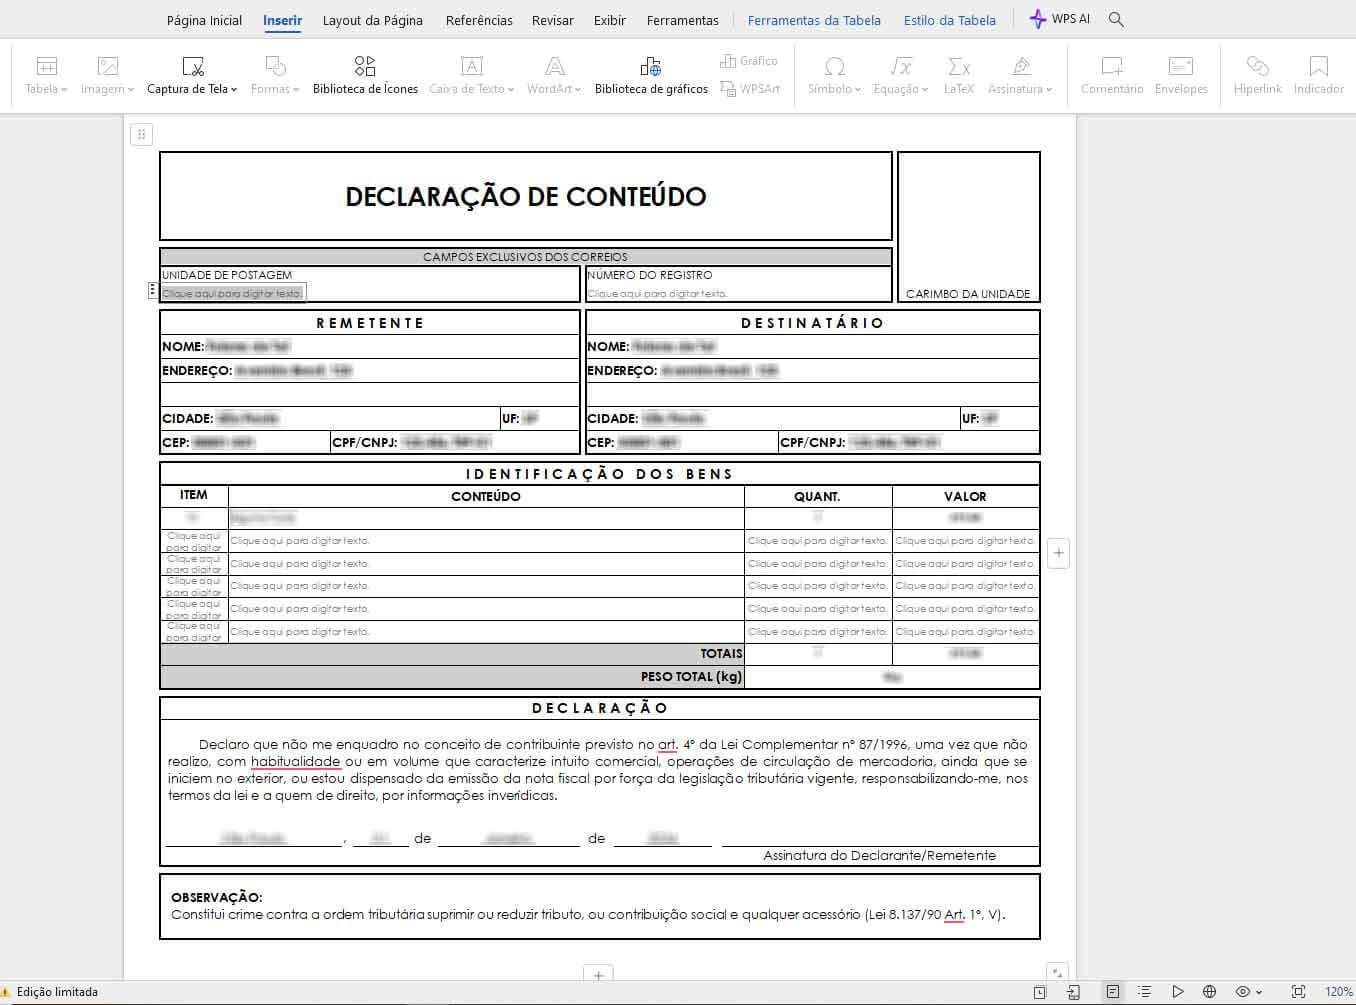1356x1005 pixels.
Task: Open the Tabela insert dropdown
Action: [46, 76]
